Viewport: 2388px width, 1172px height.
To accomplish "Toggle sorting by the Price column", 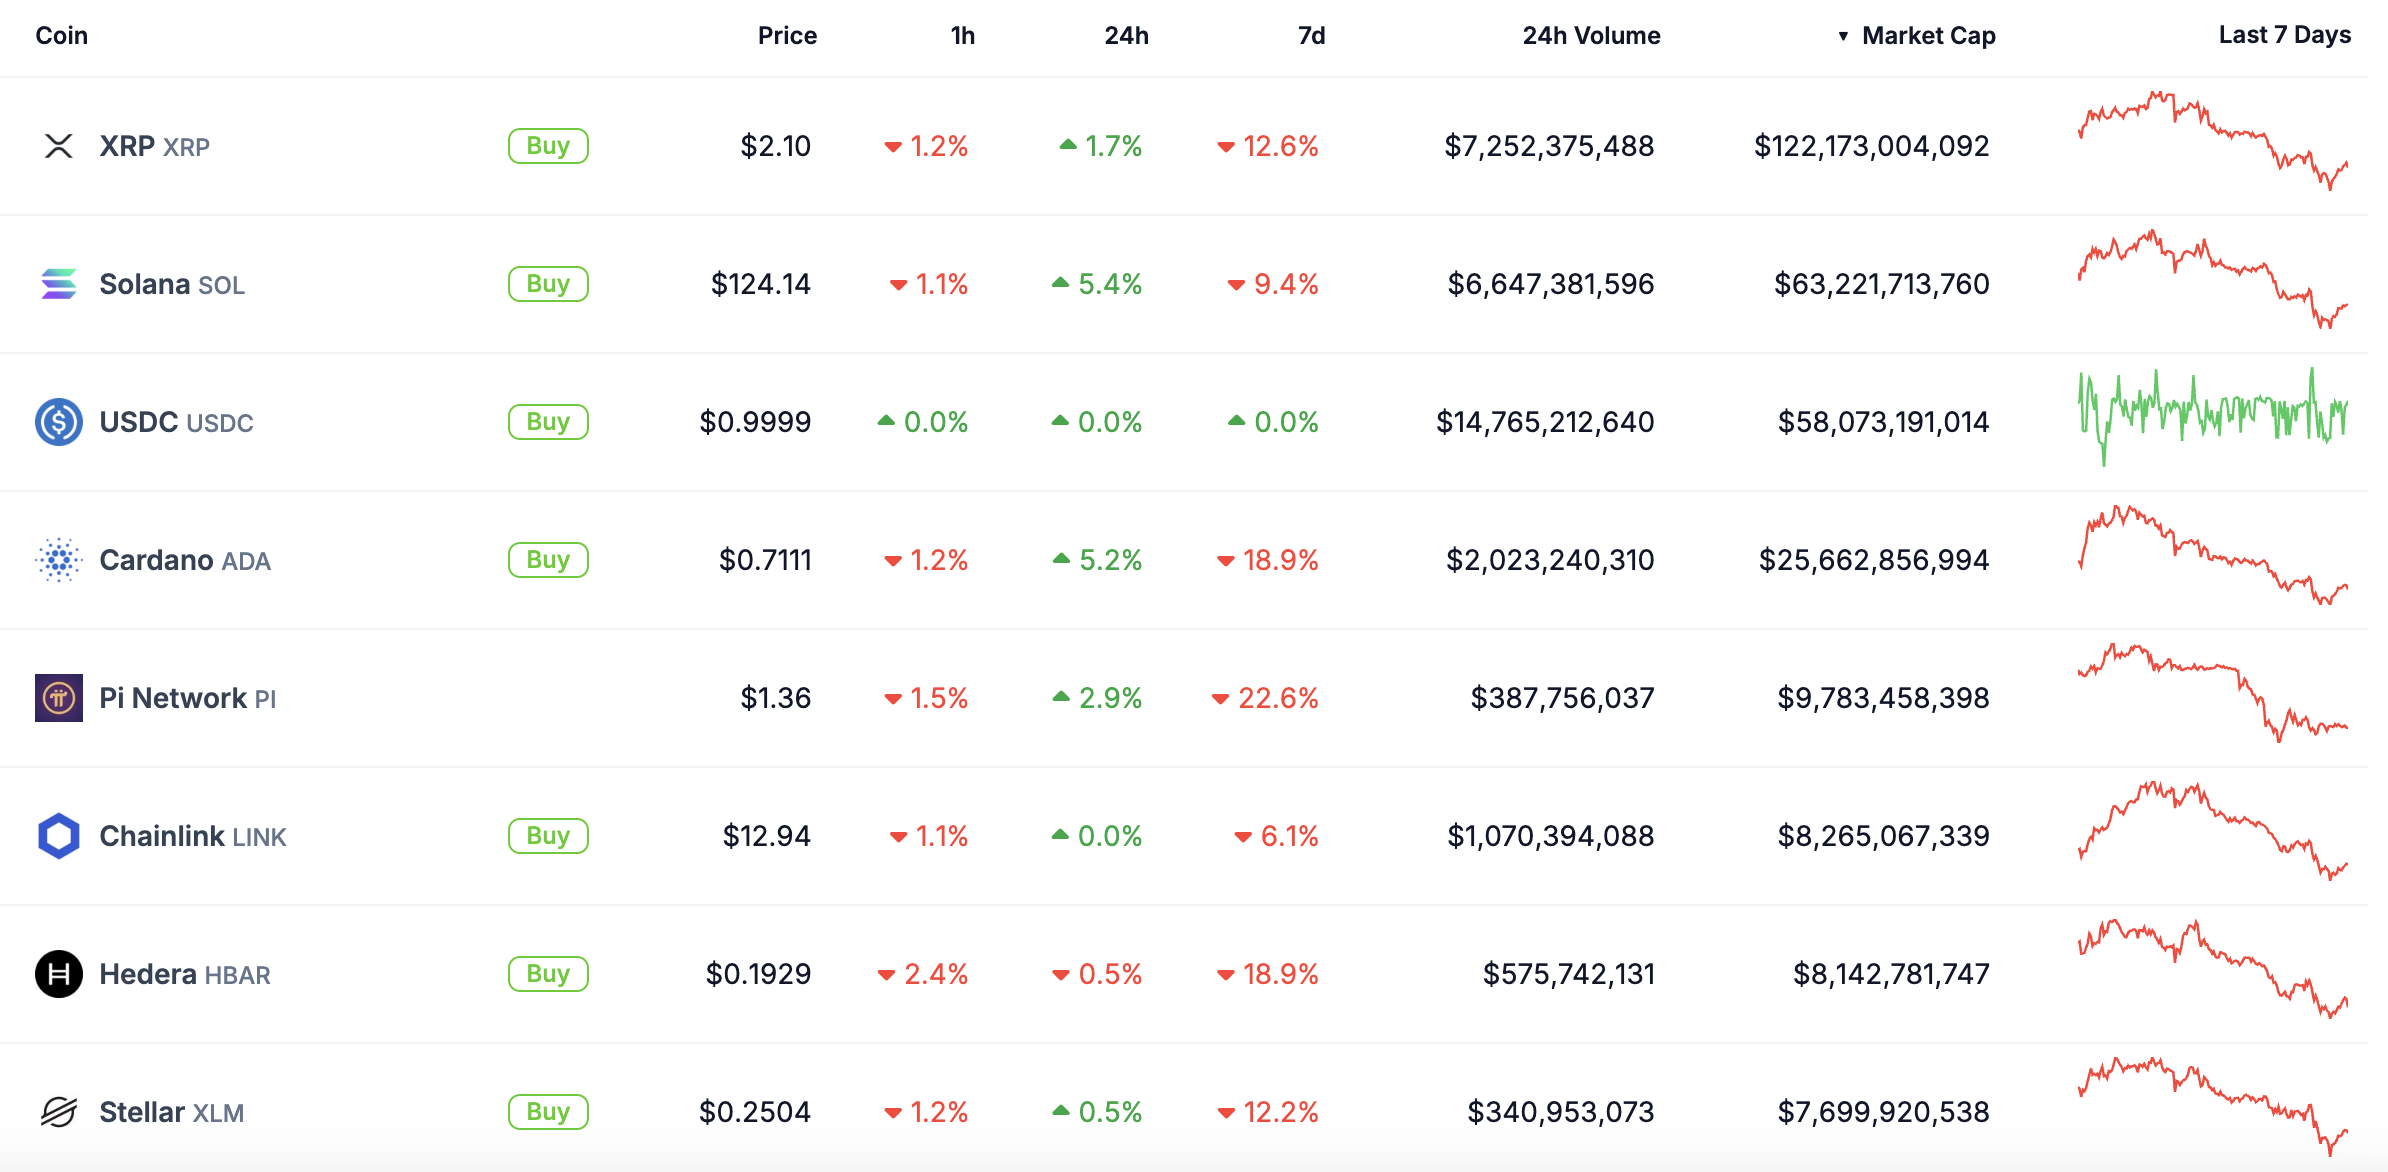I will click(788, 35).
